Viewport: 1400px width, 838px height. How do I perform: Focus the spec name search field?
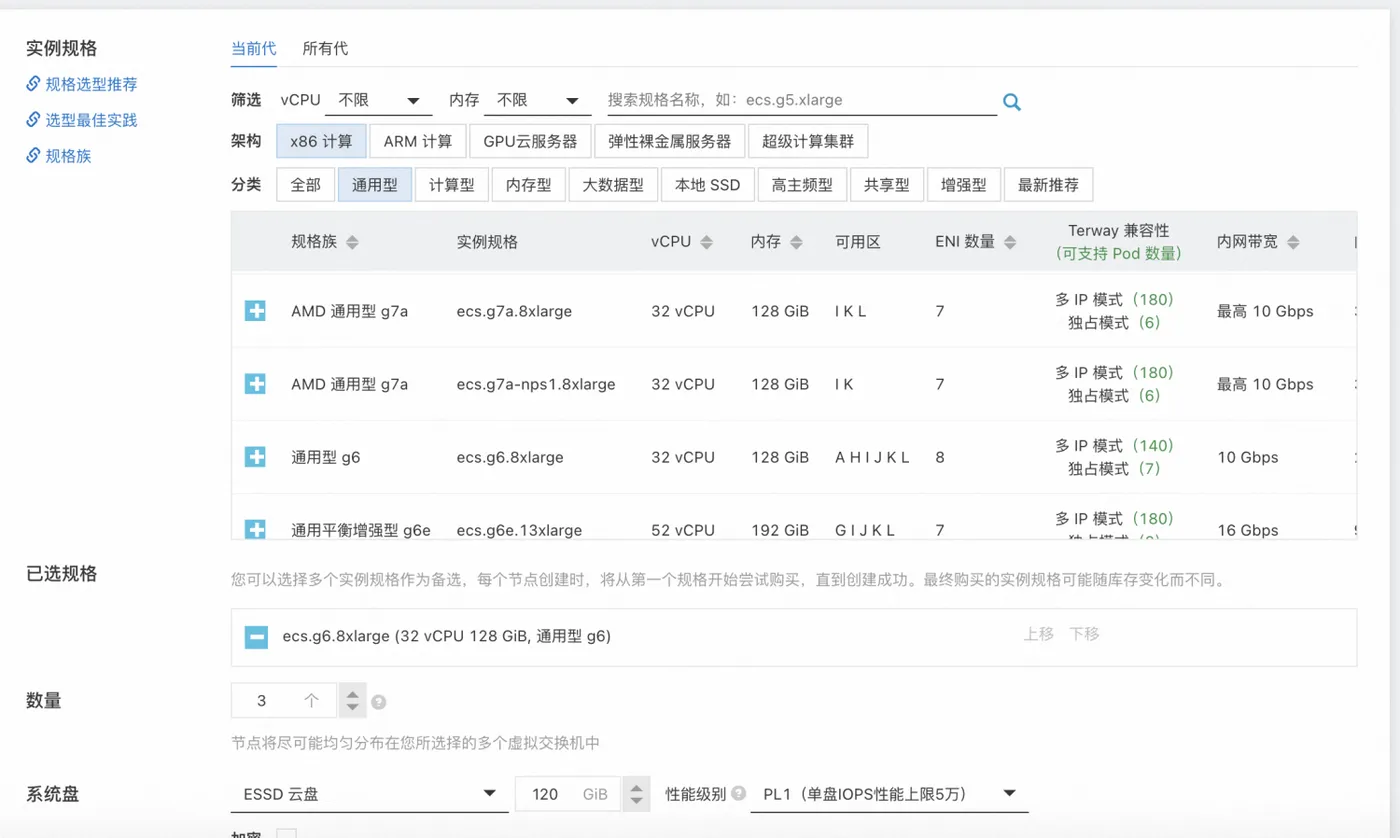click(x=802, y=100)
